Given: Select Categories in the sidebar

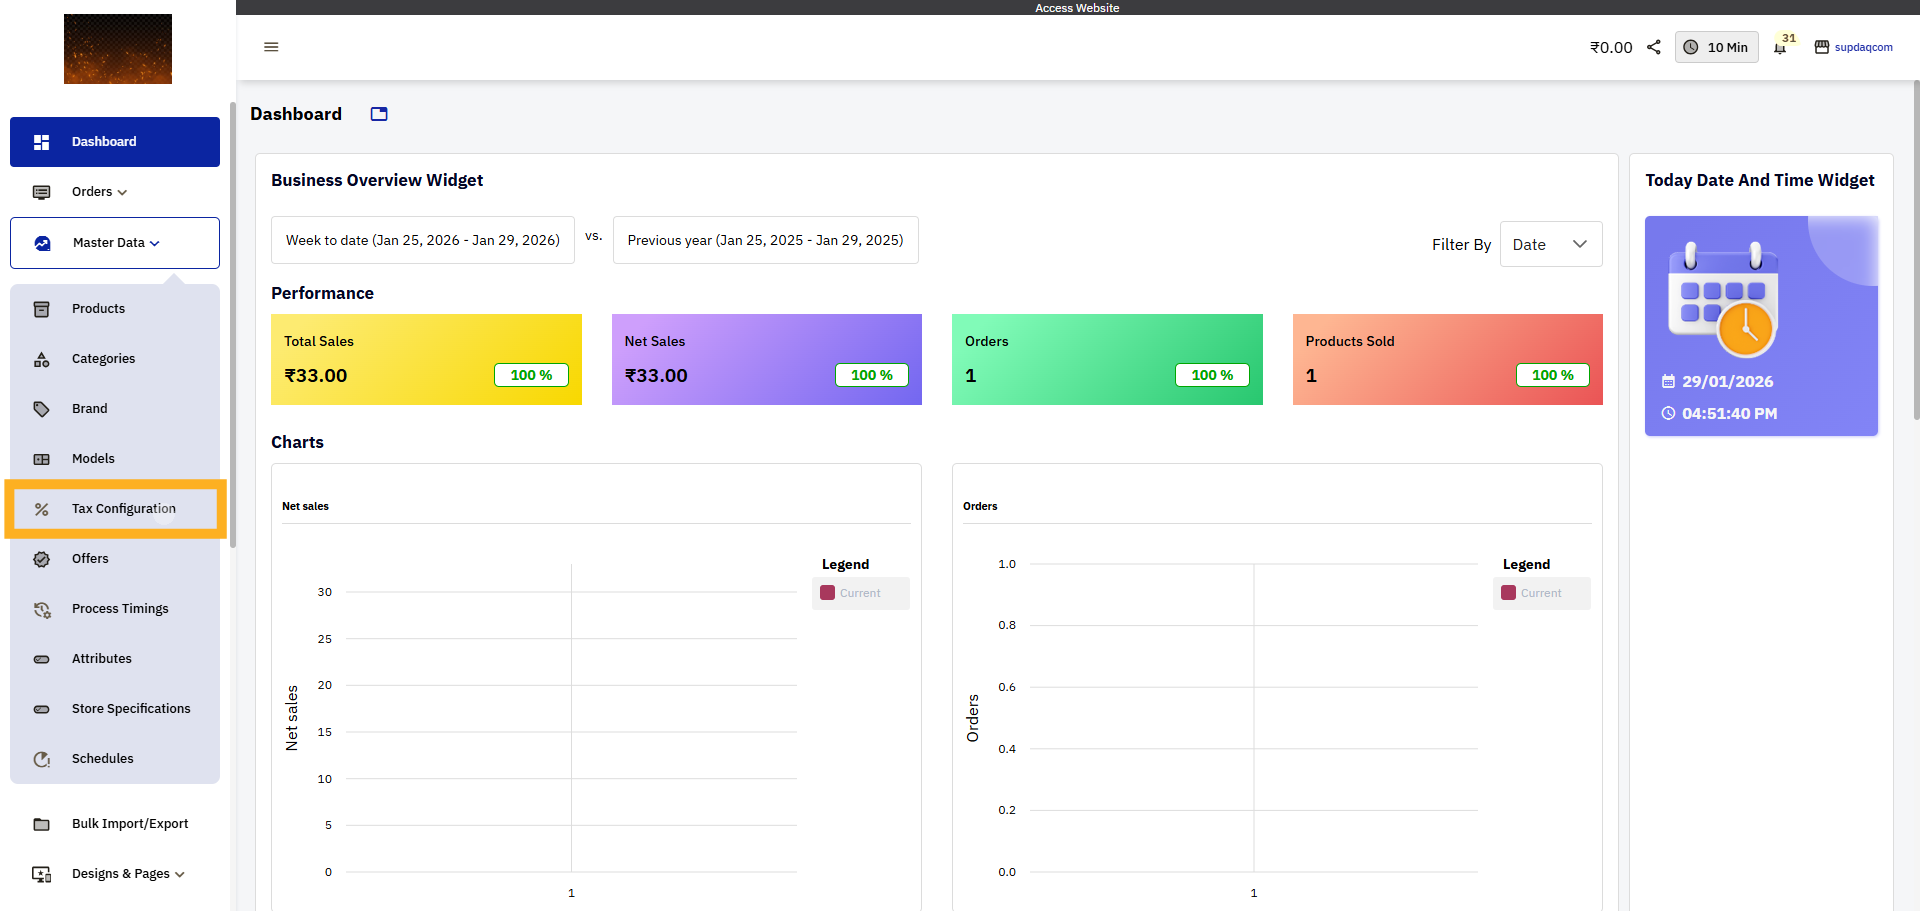Looking at the screenshot, I should (x=115, y=359).
